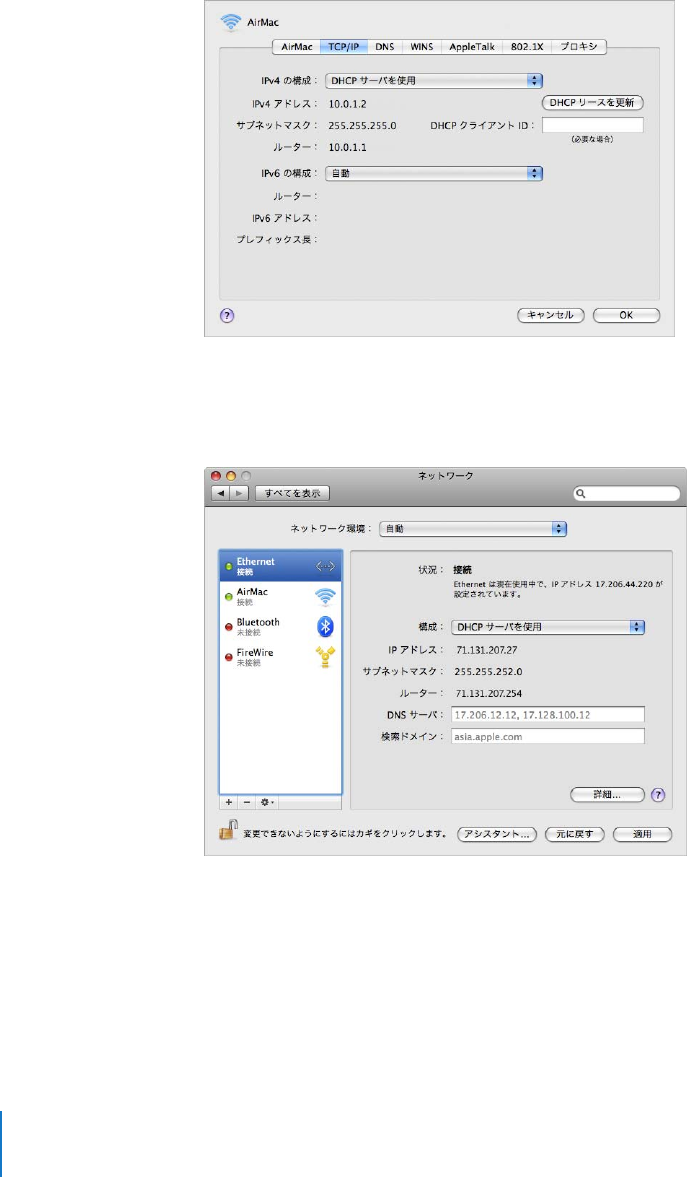Click the DNS サーバ field

click(x=547, y=715)
